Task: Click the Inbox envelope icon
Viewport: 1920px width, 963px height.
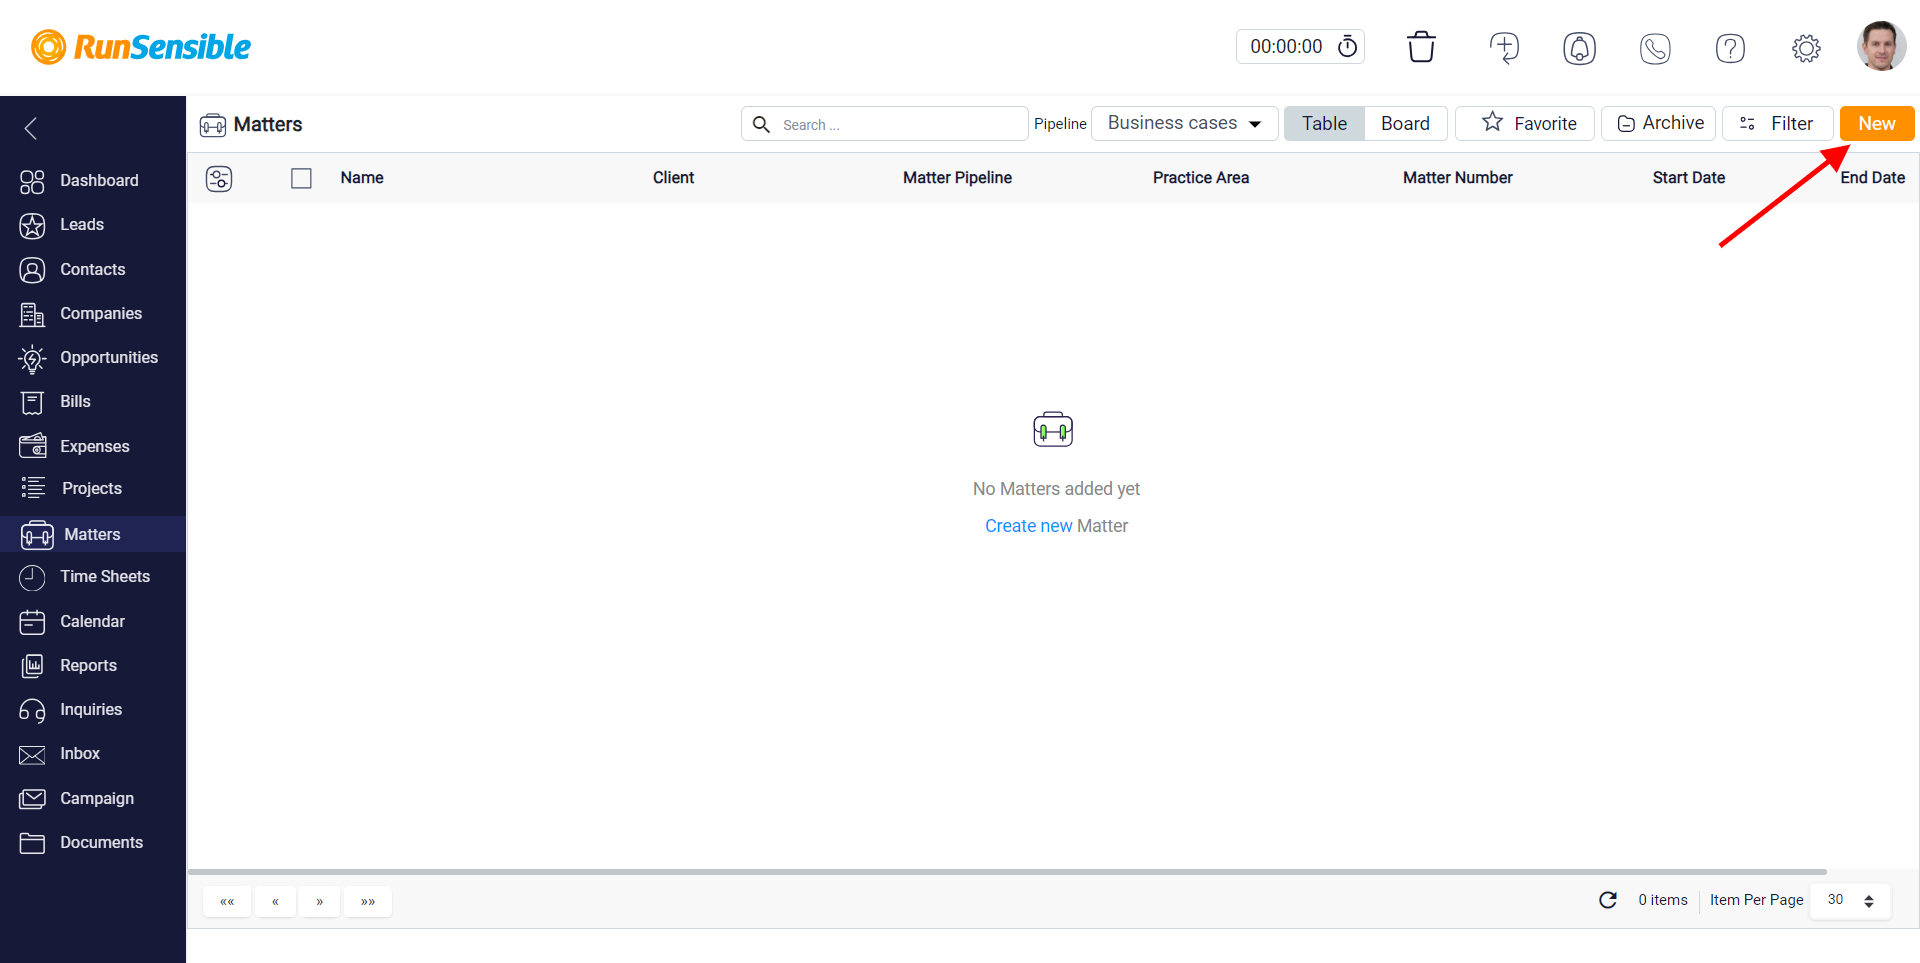Action: pyautogui.click(x=32, y=754)
